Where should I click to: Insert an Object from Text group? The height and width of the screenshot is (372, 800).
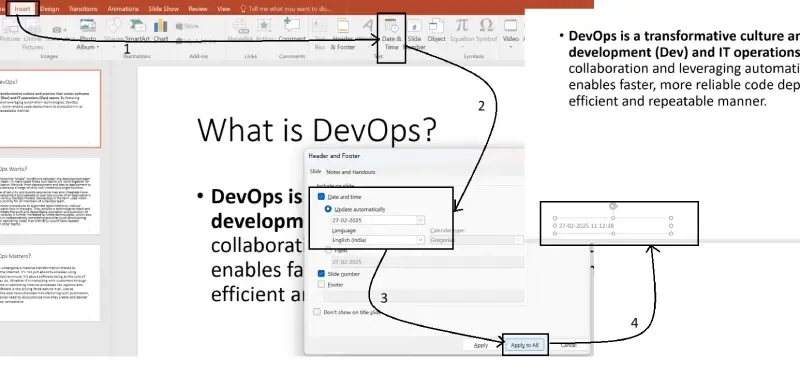point(436,31)
